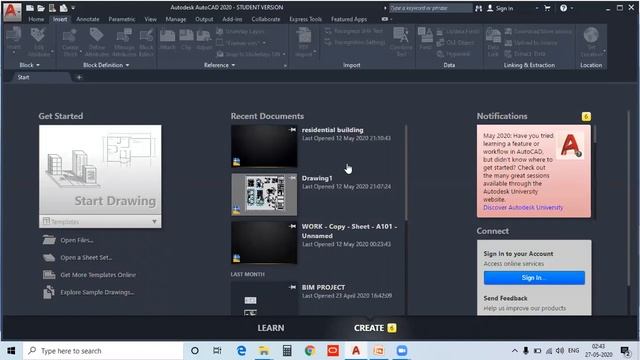The width and height of the screenshot is (640, 360).
Task: Click the PDF Import ribbon icon
Action: pyautogui.click(x=304, y=41)
